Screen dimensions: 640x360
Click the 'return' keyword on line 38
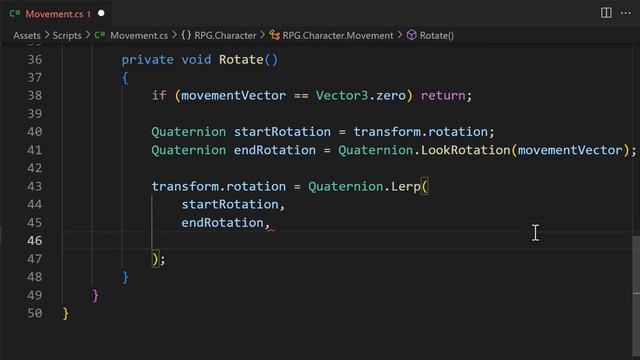click(443, 96)
